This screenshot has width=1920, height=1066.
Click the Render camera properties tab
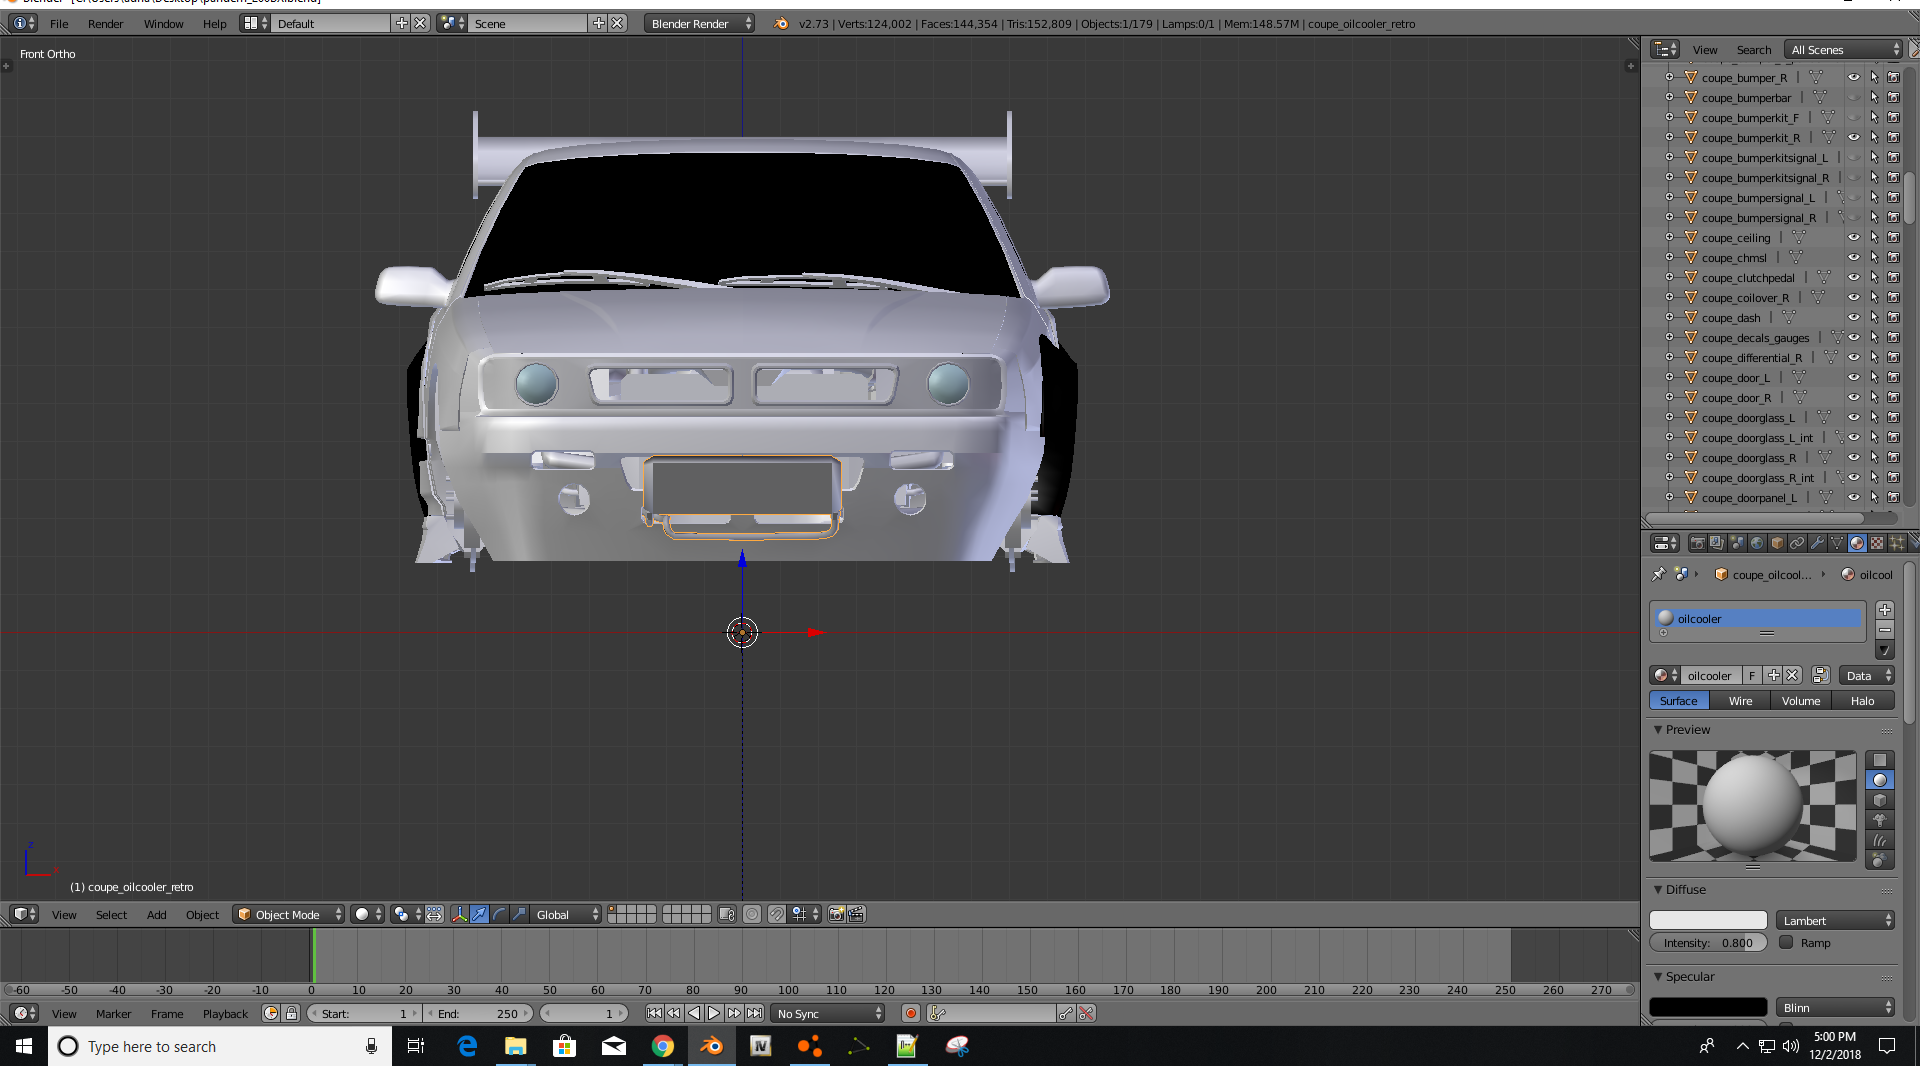(1697, 543)
